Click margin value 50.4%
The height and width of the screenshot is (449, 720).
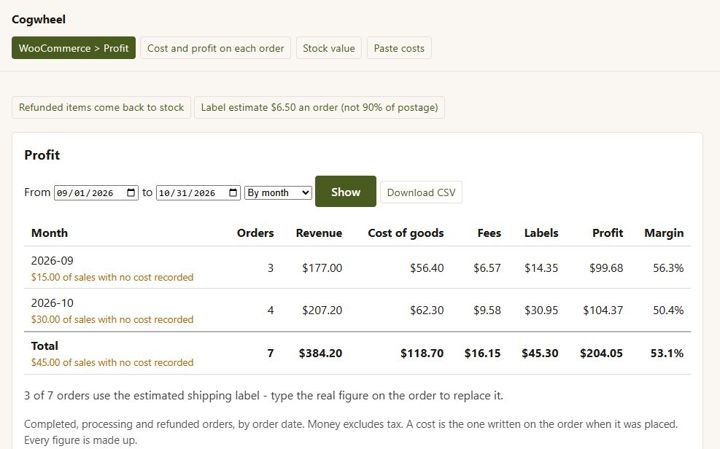668,310
